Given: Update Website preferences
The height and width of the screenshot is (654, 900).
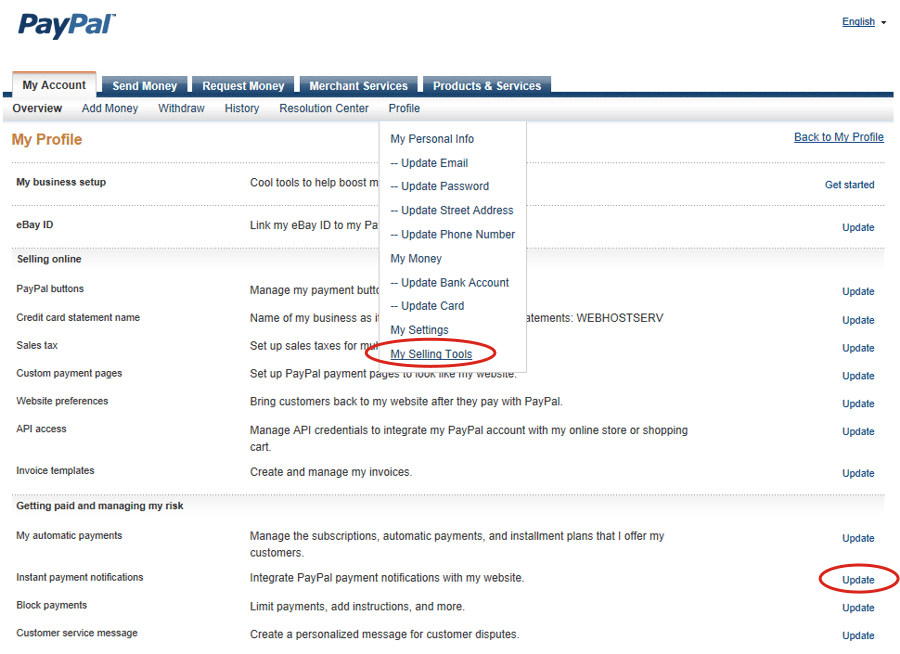Looking at the screenshot, I should pos(858,404).
